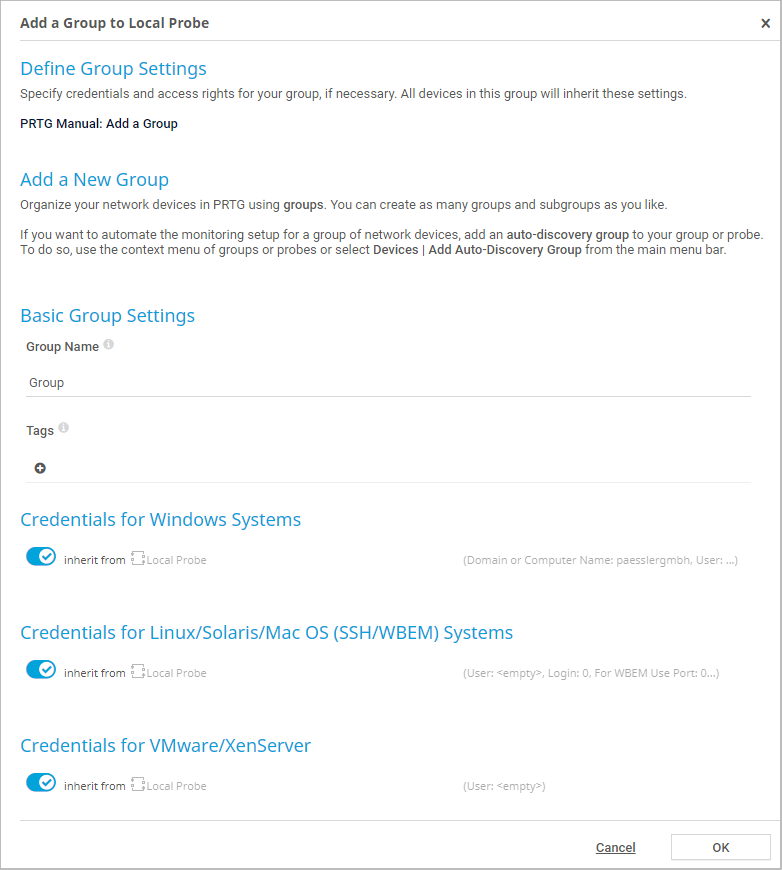Viewport: 782px width, 870px height.
Task: Expand the Windows credentials summary with Domain text
Action: coord(599,560)
